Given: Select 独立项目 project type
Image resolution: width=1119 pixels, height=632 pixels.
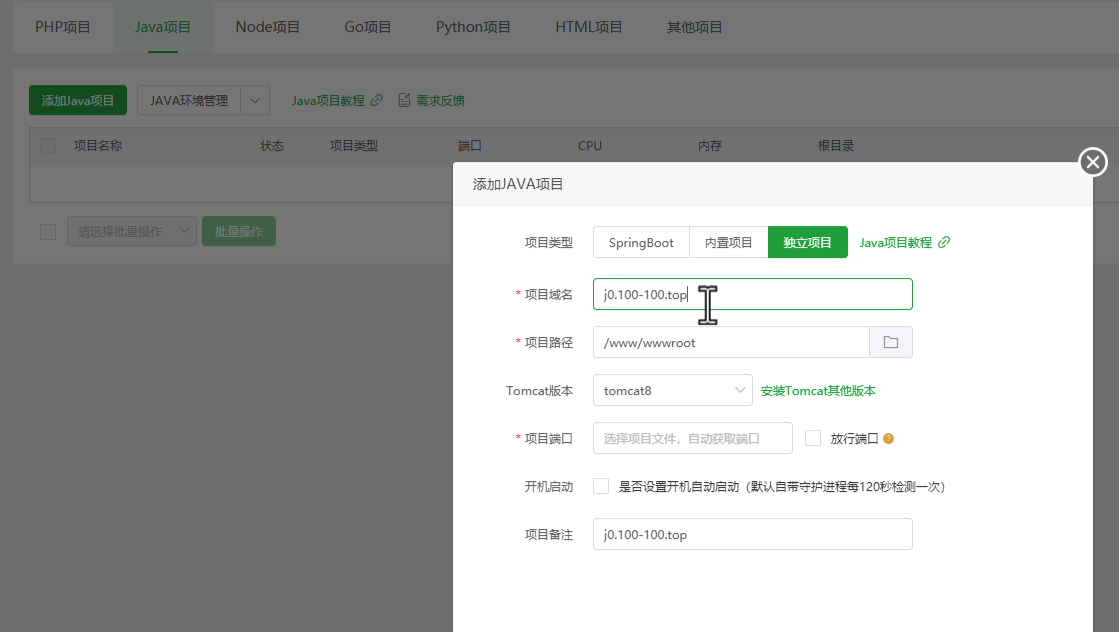Looking at the screenshot, I should (808, 243).
